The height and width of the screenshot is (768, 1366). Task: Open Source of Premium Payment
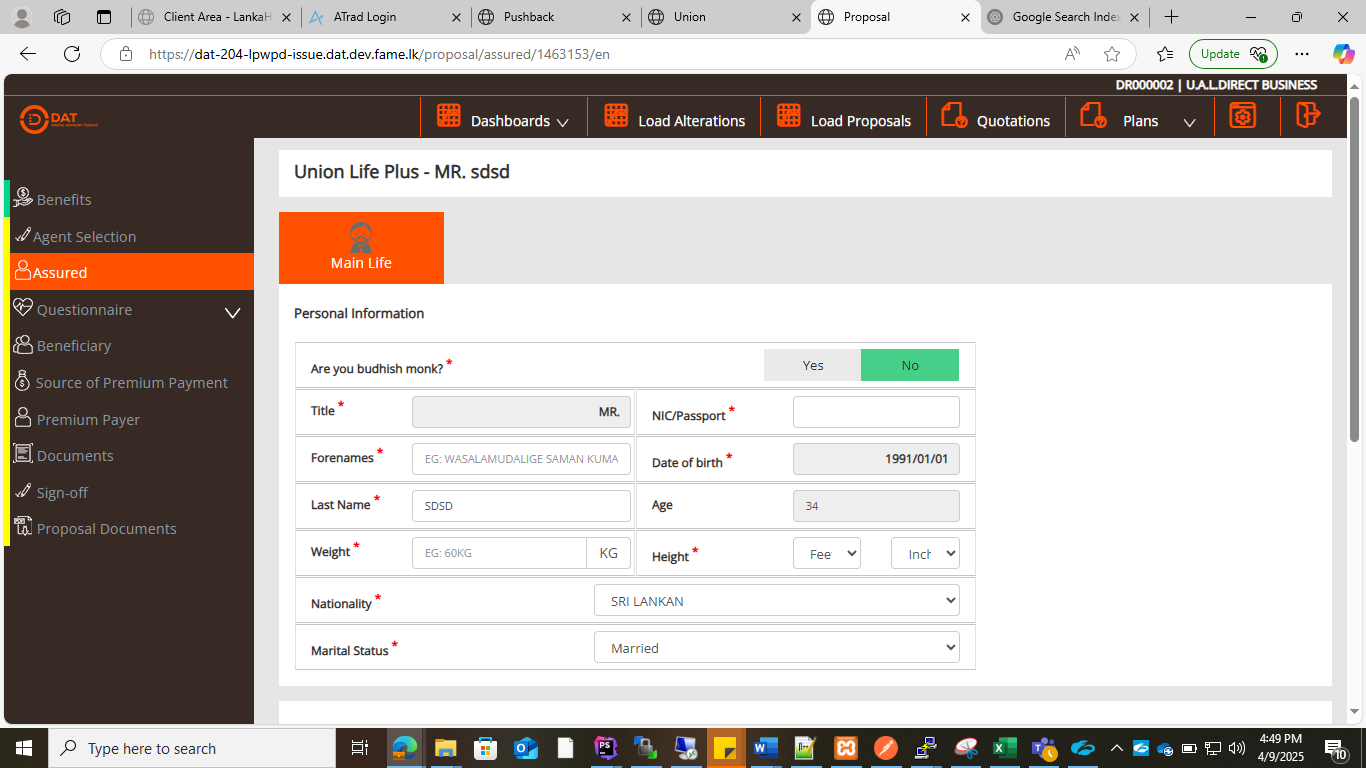[131, 382]
